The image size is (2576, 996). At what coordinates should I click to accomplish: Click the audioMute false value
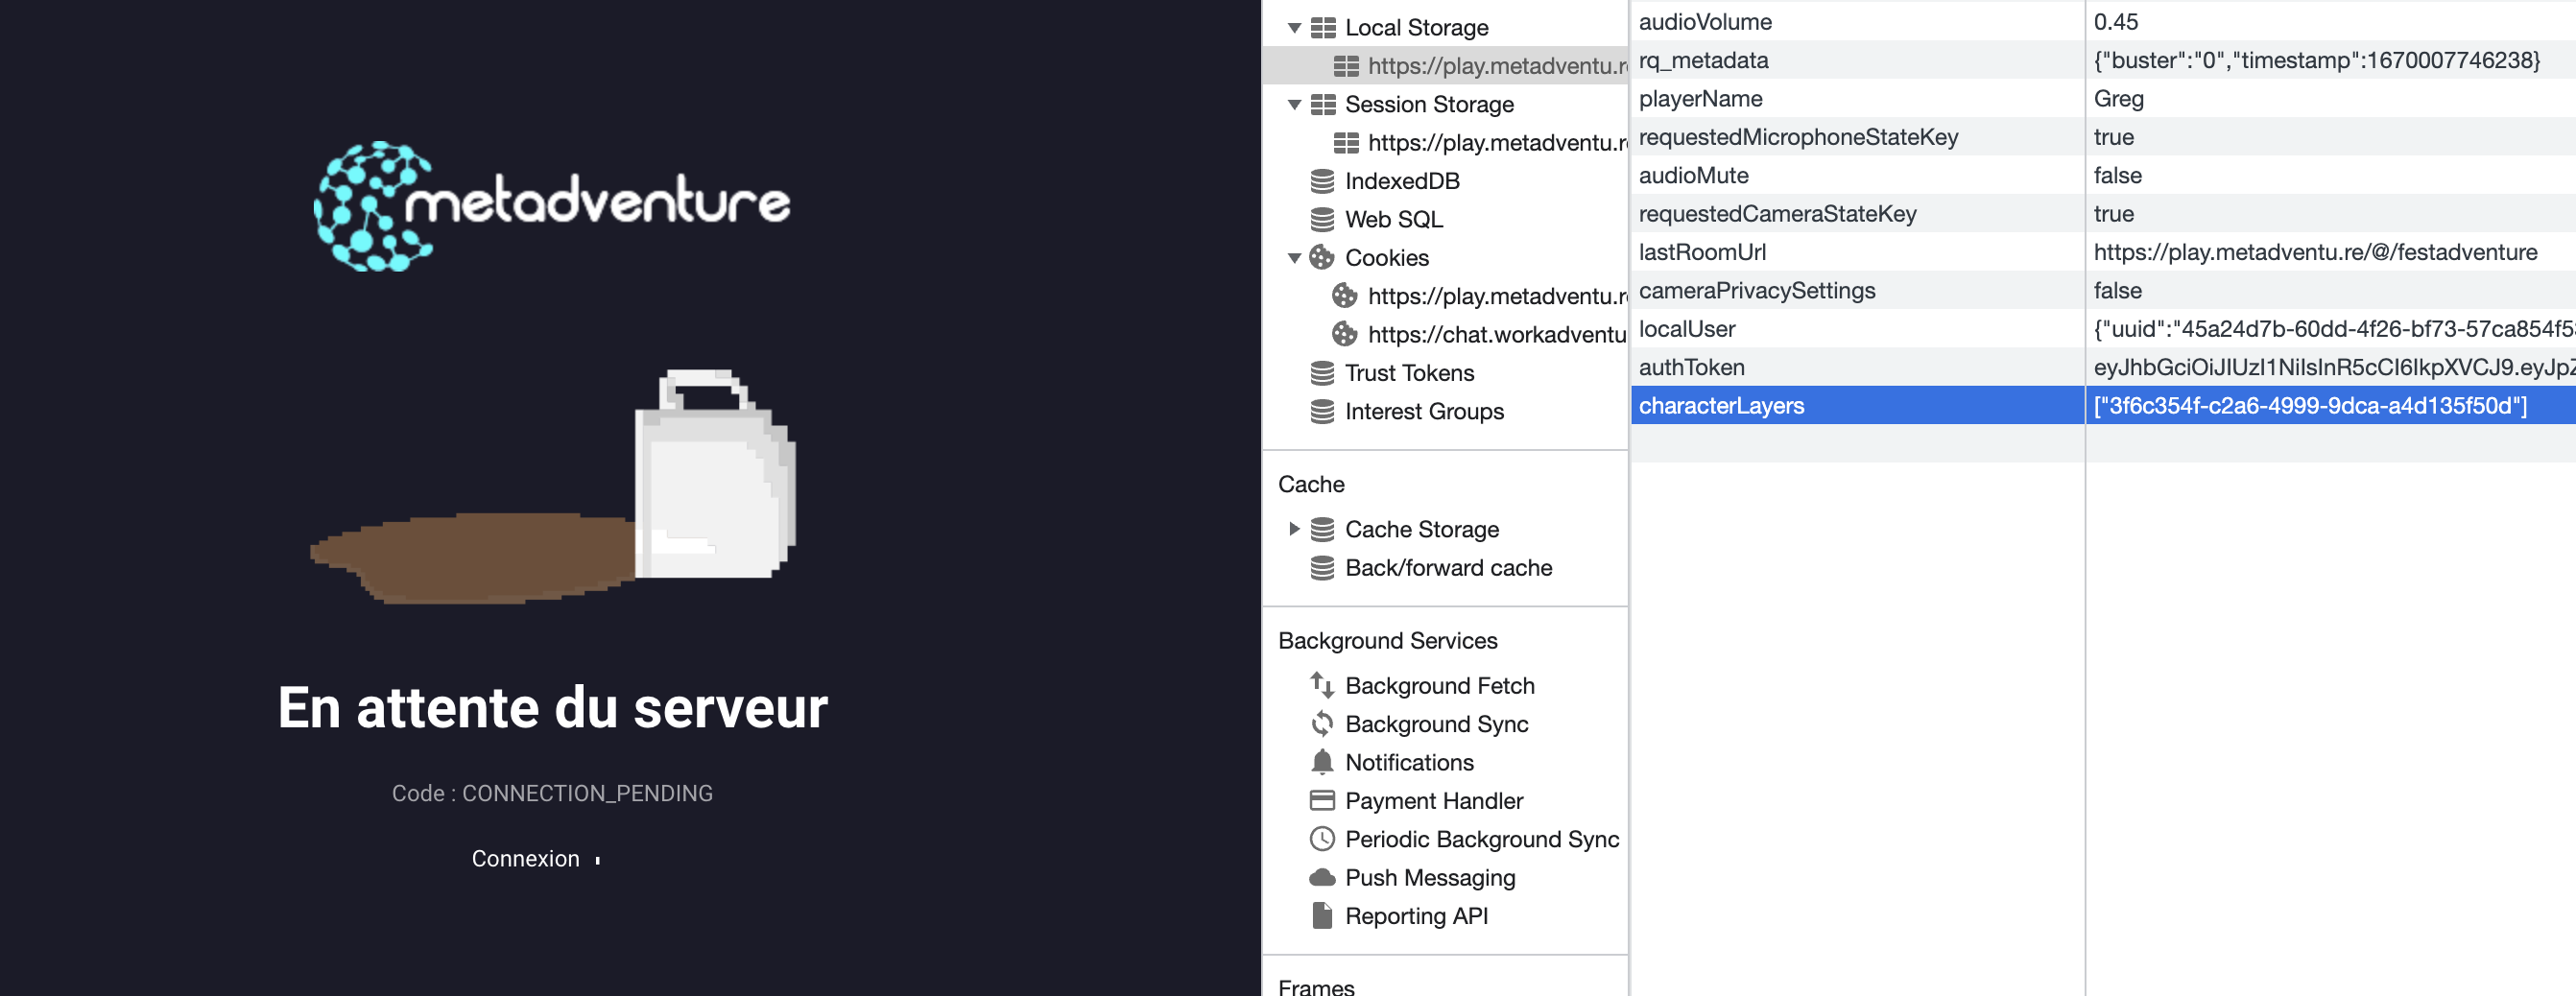pos(2117,175)
